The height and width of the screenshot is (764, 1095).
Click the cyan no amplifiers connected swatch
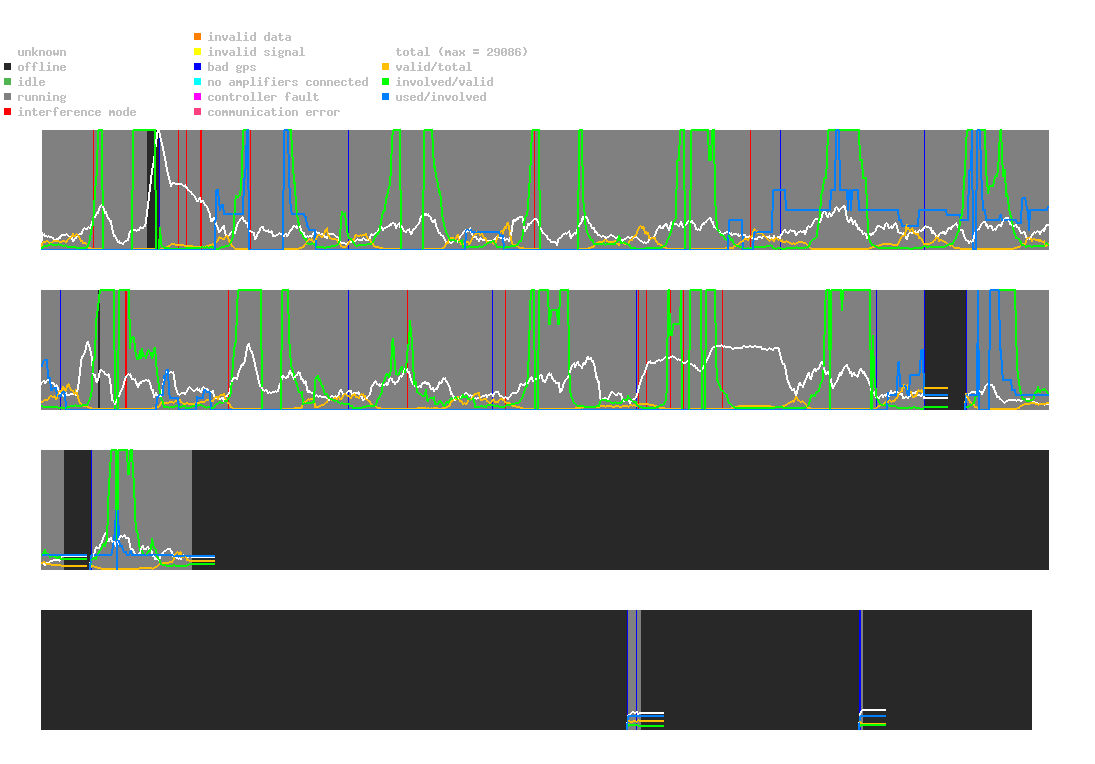198,82
